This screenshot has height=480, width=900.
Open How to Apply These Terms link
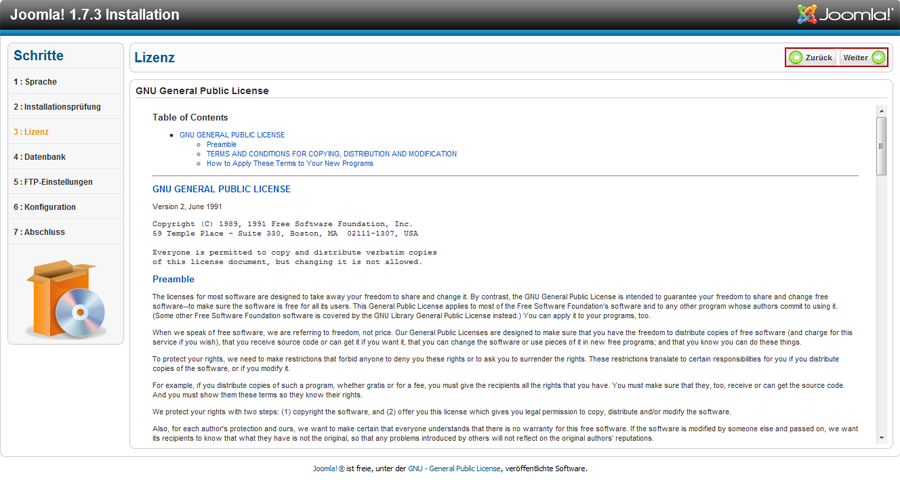[x=290, y=164]
